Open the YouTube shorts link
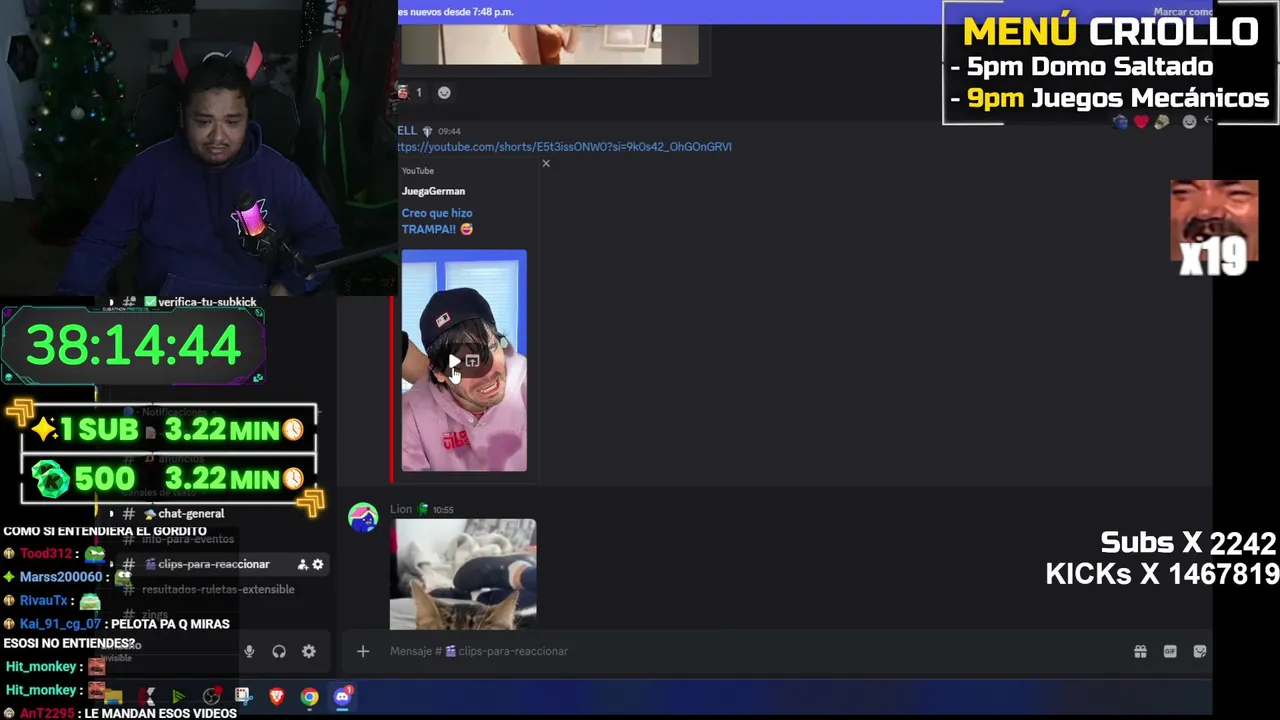This screenshot has height=720, width=1280. (564, 146)
